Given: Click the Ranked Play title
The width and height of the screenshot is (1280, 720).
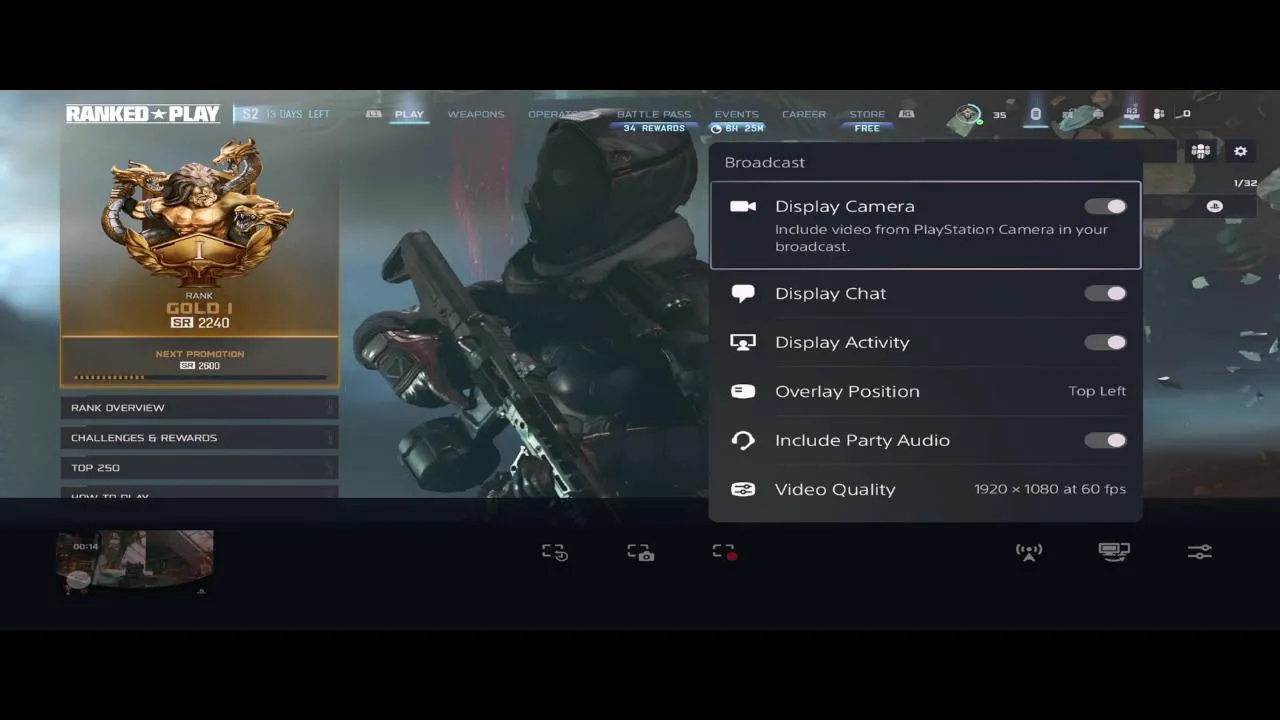Looking at the screenshot, I should click(143, 114).
